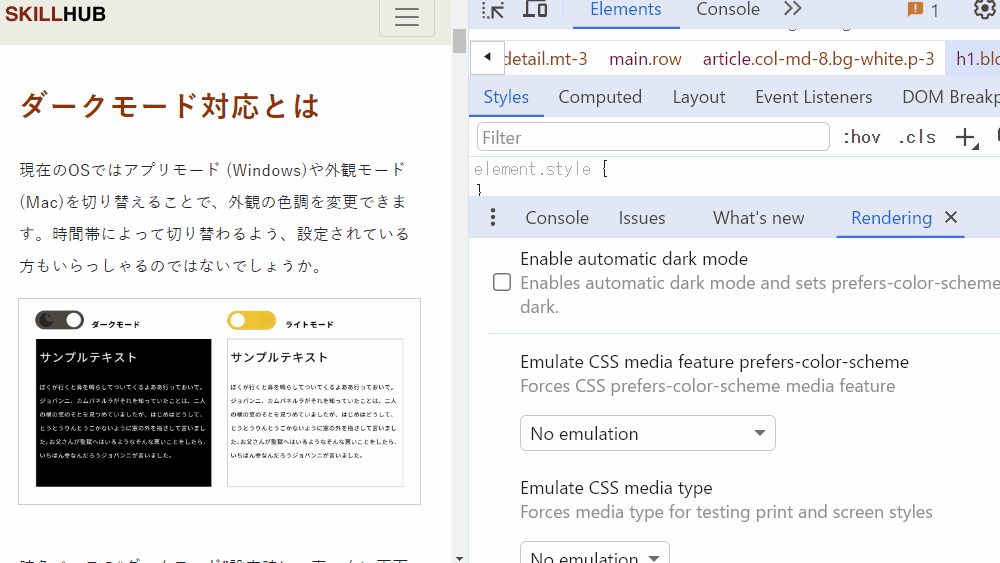Click the ダークモード対応とは heading

(170, 106)
